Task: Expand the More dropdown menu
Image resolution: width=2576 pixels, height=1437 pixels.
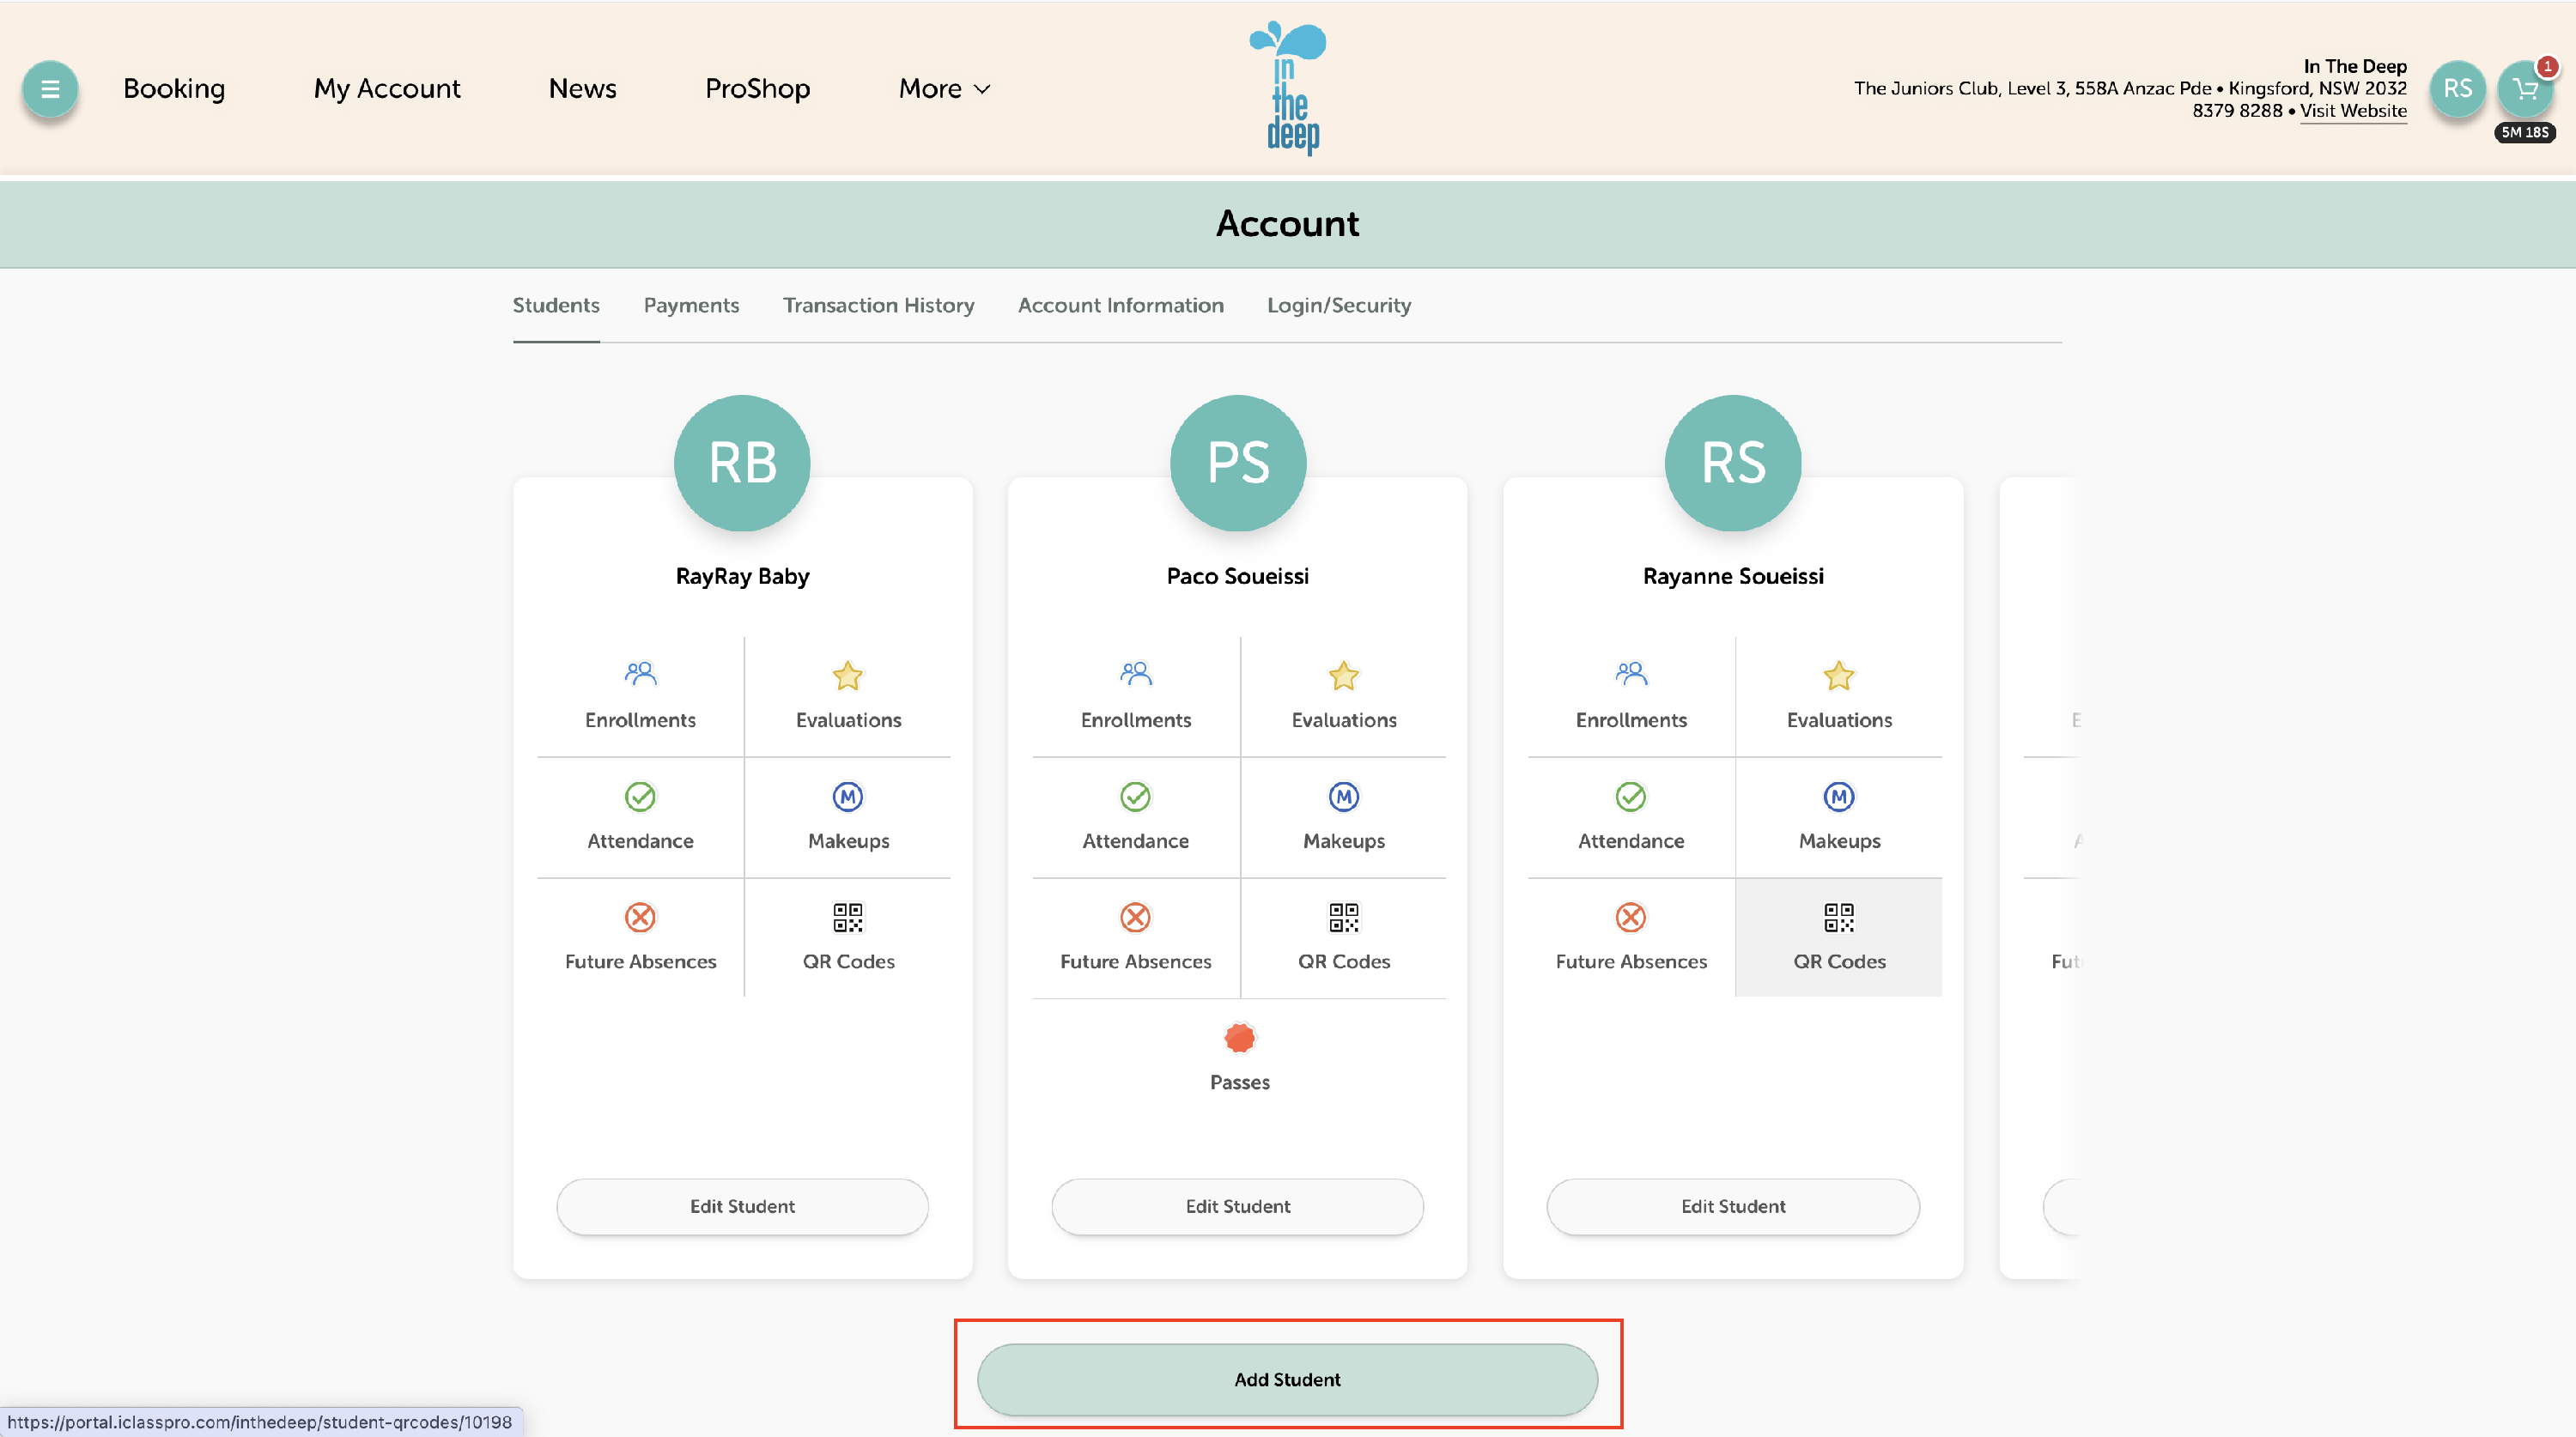Action: point(943,89)
